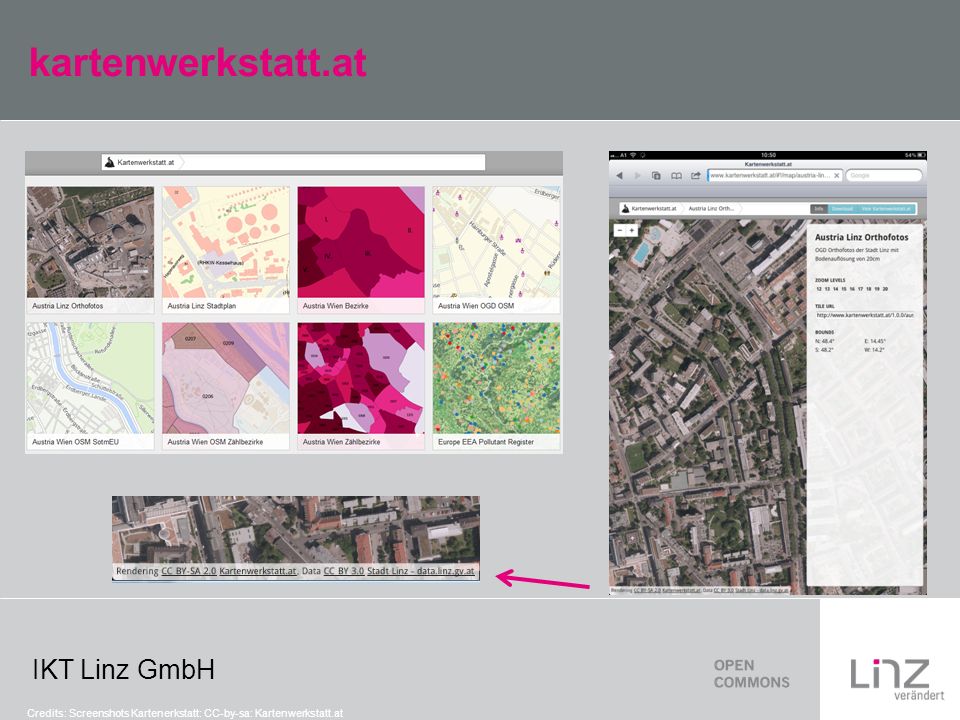Click the E: 14.45° bounds value
Viewport: 960px width, 720px height.
tap(875, 342)
